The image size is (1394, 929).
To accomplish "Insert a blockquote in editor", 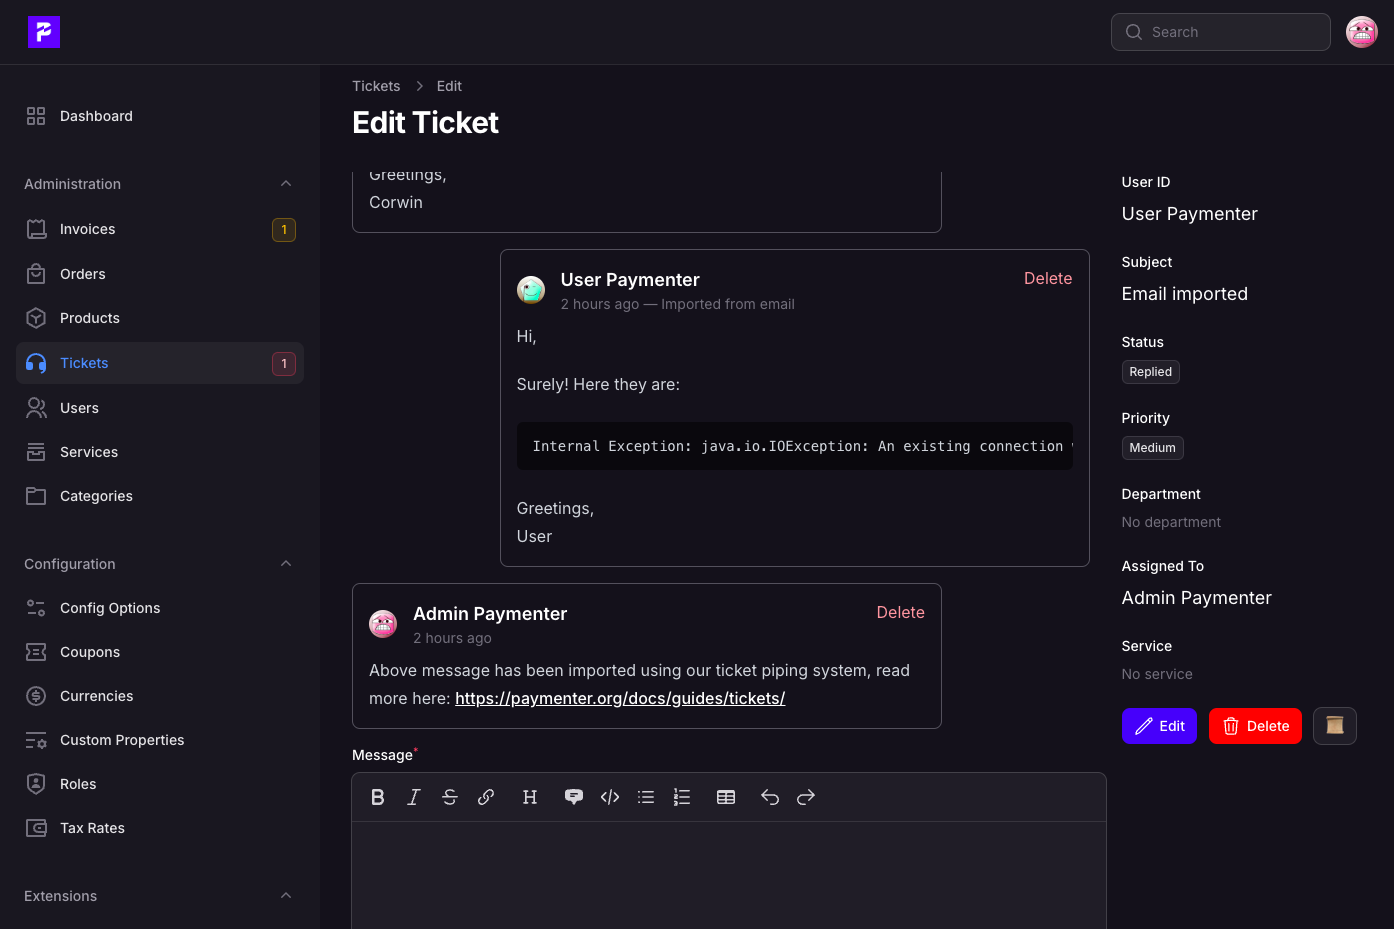I will [574, 797].
